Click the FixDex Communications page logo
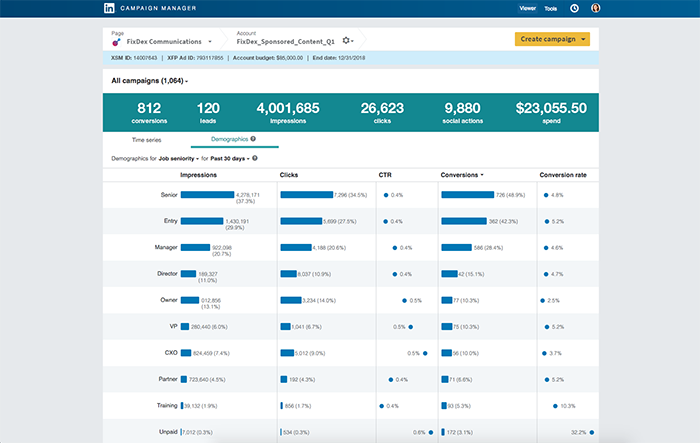The image size is (700, 443). tap(117, 42)
